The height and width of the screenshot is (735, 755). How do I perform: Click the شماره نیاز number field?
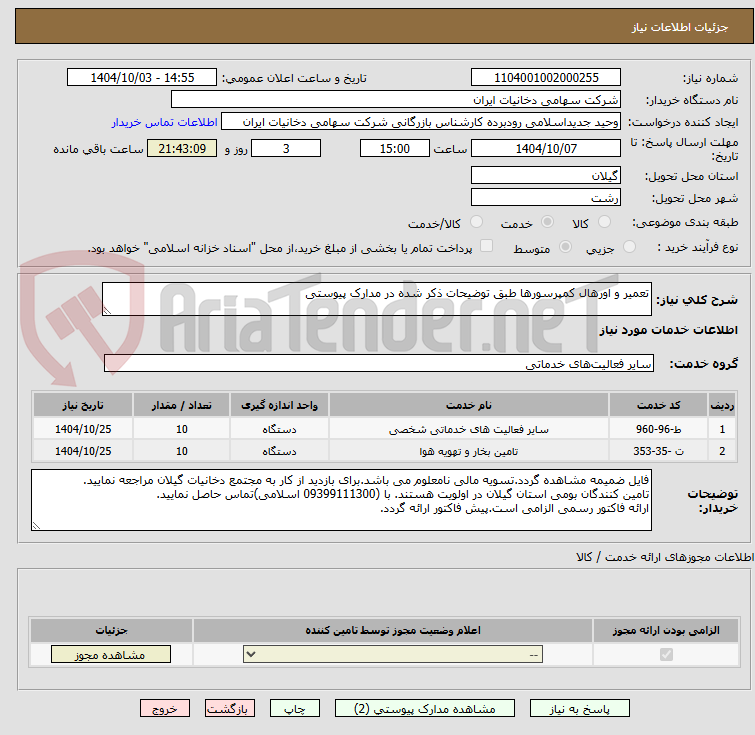545,78
